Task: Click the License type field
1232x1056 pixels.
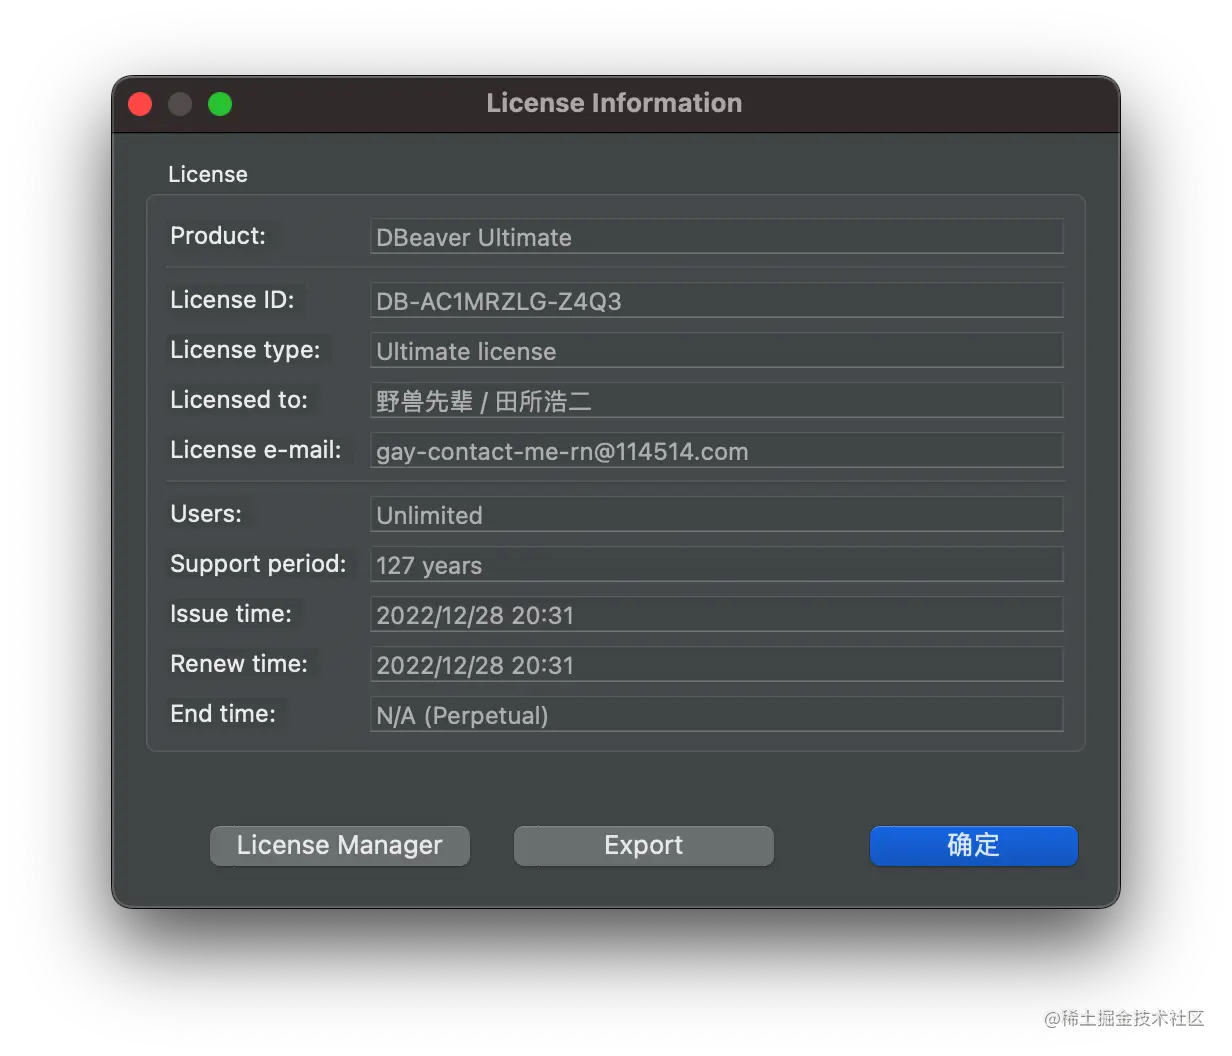Action: (x=716, y=351)
